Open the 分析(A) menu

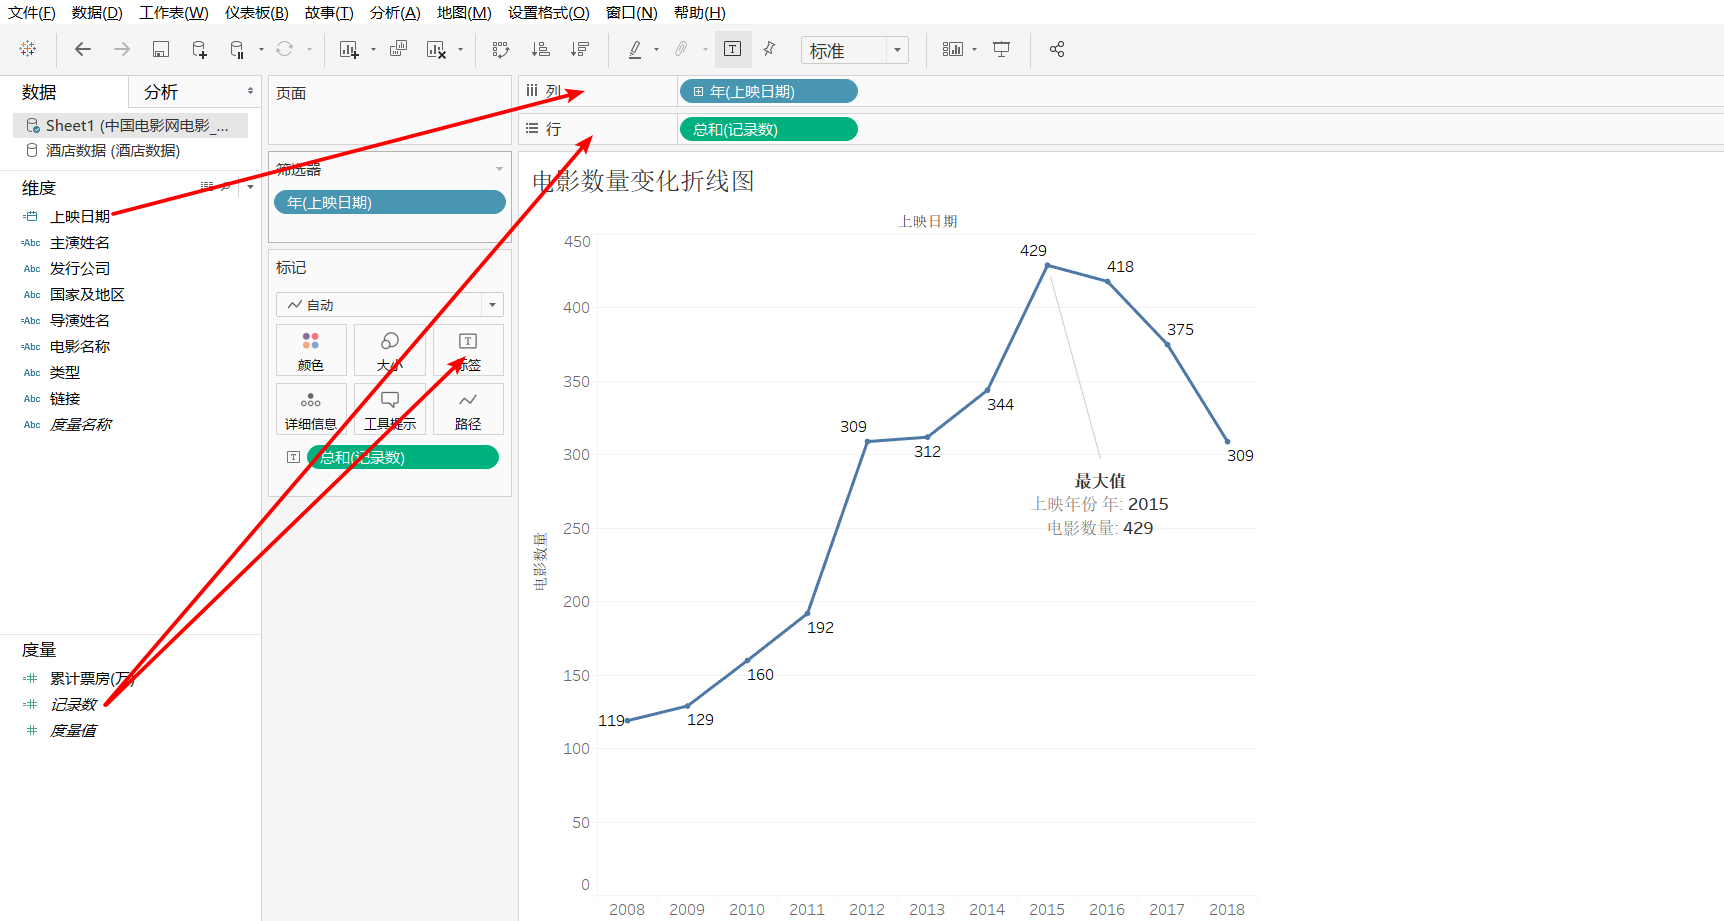395,13
